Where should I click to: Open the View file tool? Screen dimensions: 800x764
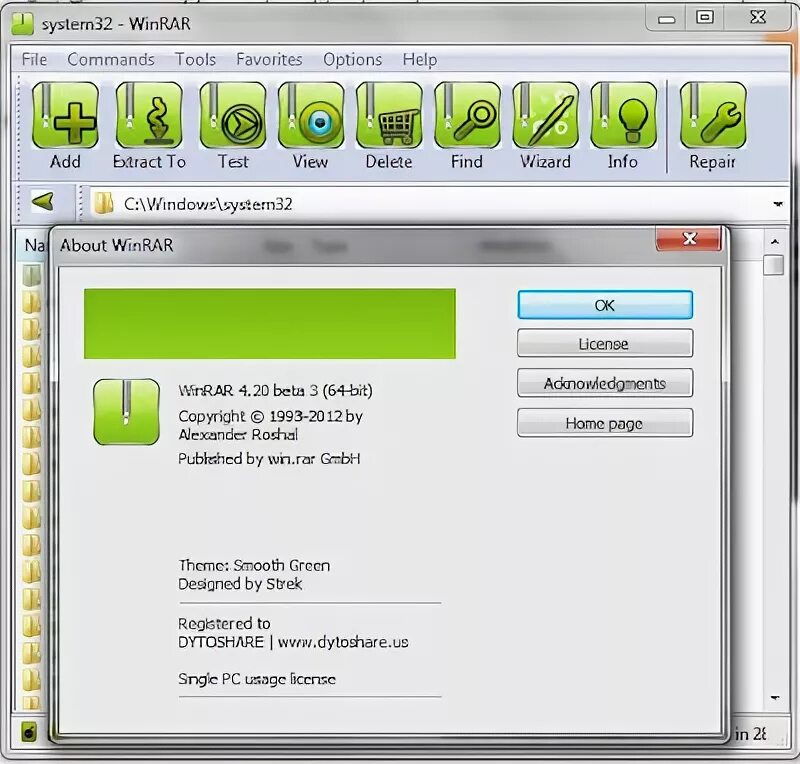[311, 115]
